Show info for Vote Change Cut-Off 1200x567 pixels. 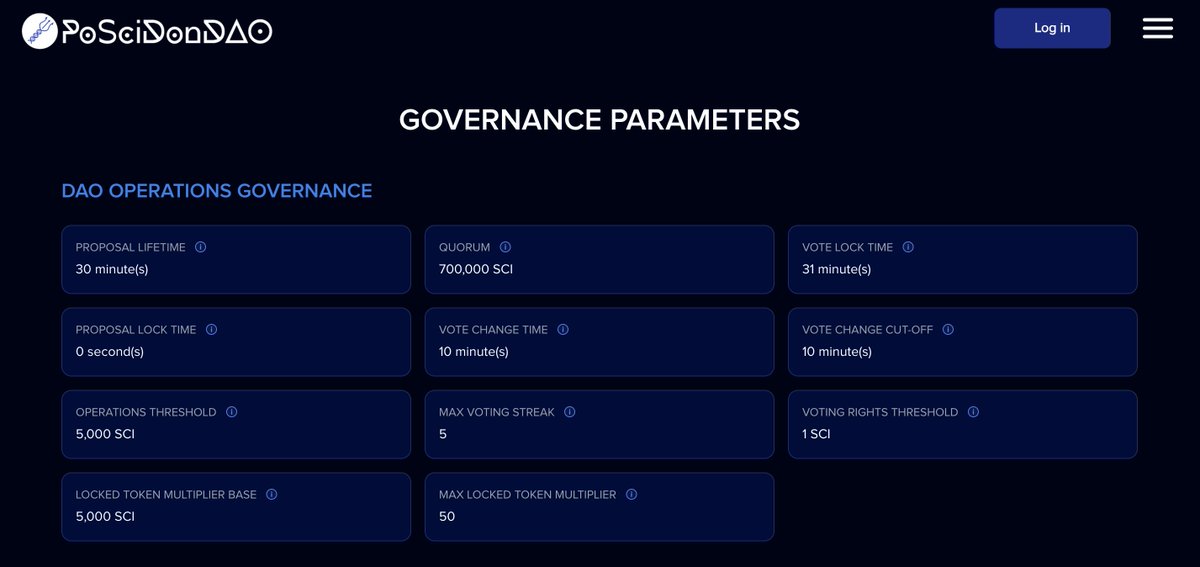(948, 329)
